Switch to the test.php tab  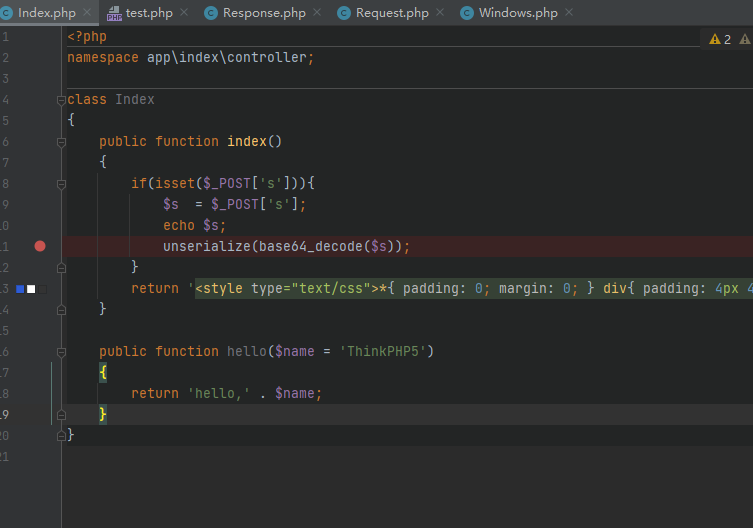click(149, 13)
